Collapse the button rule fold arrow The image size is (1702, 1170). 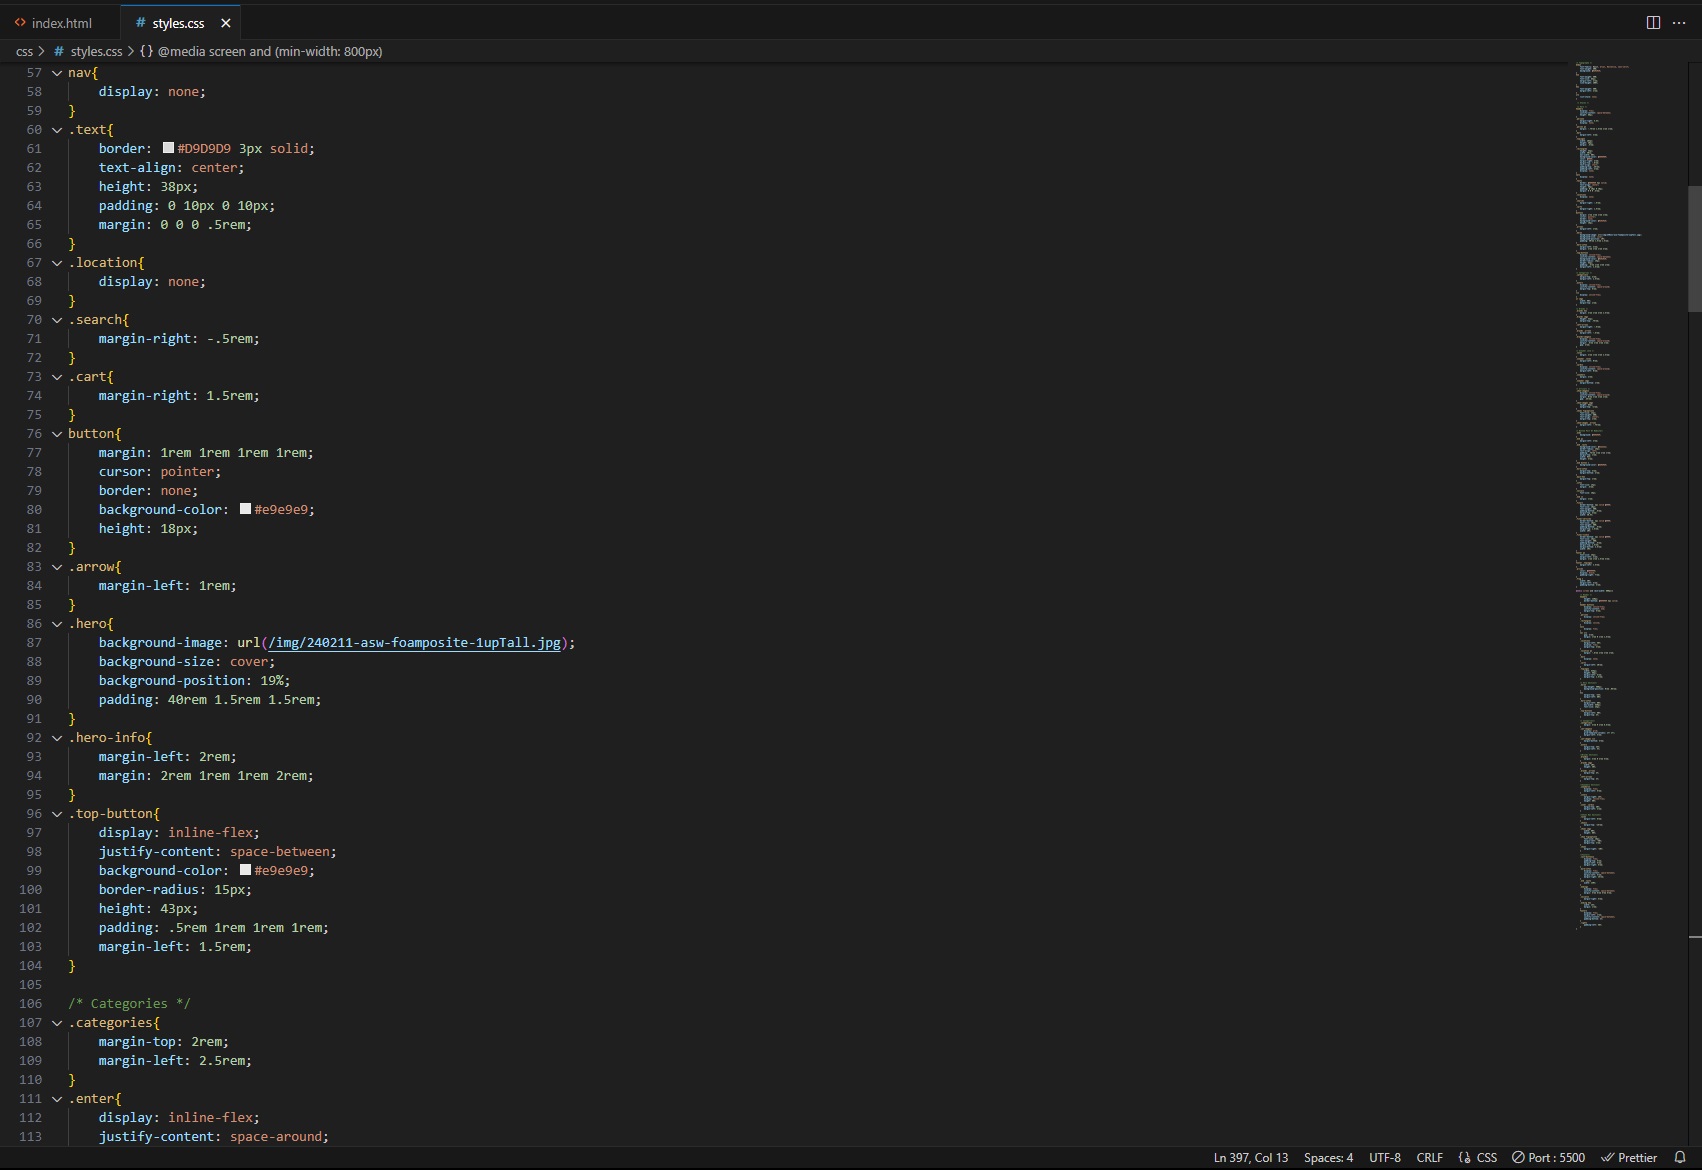(57, 434)
